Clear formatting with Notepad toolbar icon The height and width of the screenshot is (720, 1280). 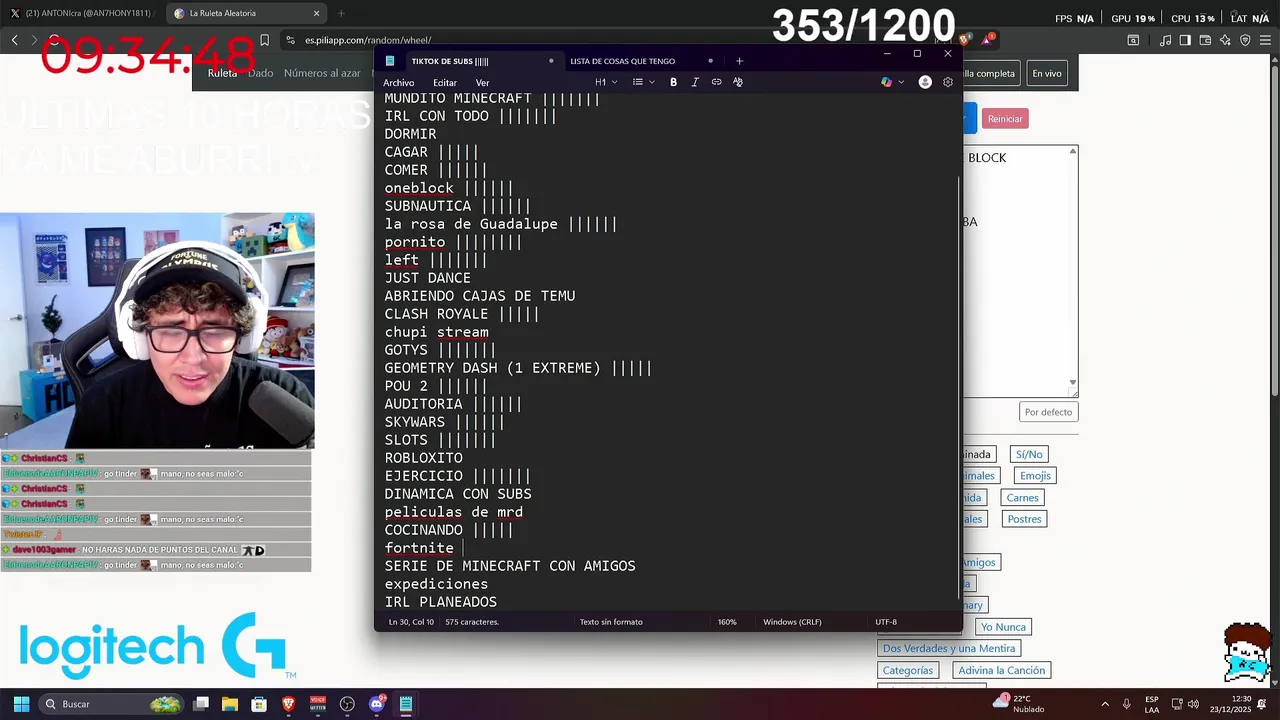738,82
